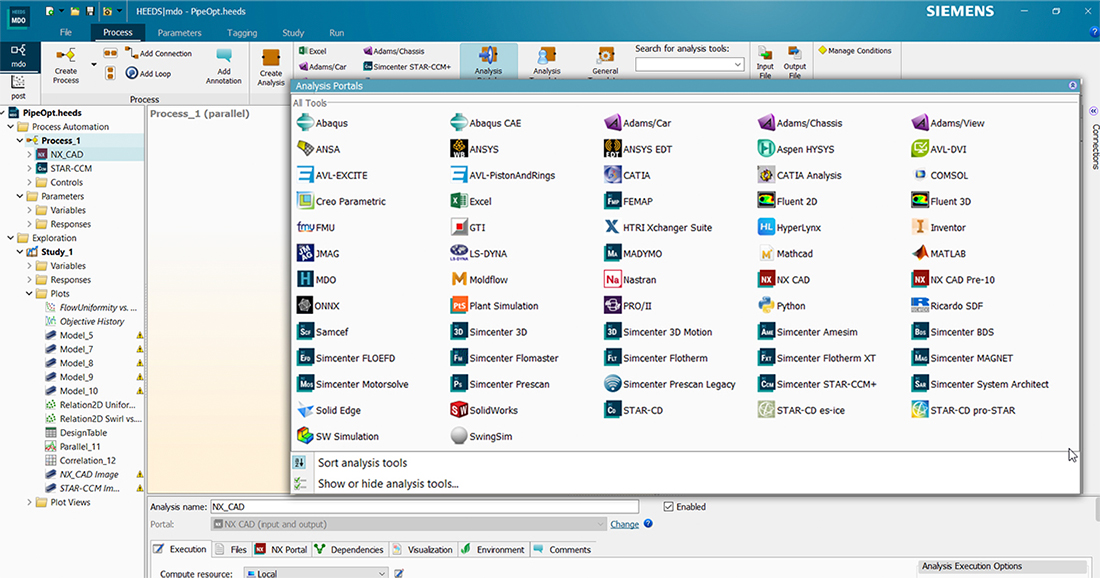Viewport: 1100px width, 578px height.
Task: Close the Analysis Portals panel
Action: tap(1073, 86)
